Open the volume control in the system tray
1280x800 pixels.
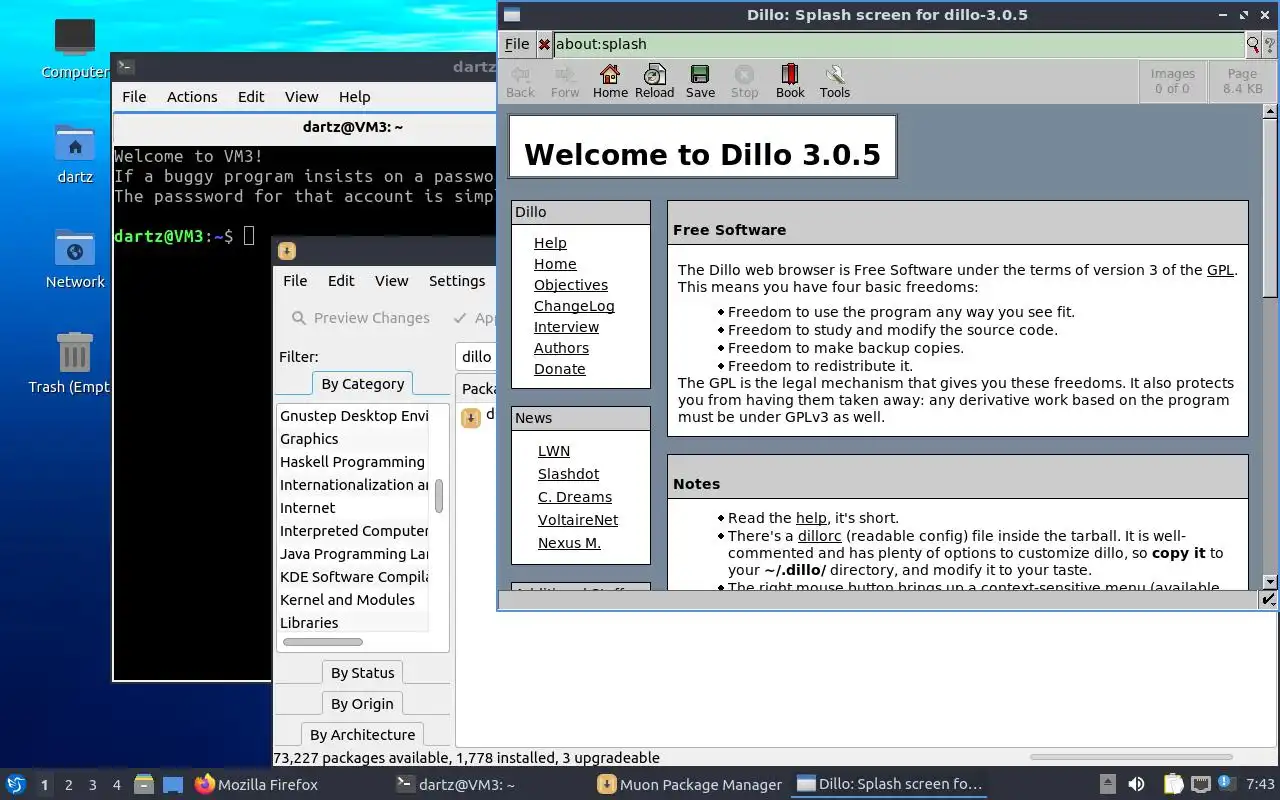tap(1136, 785)
